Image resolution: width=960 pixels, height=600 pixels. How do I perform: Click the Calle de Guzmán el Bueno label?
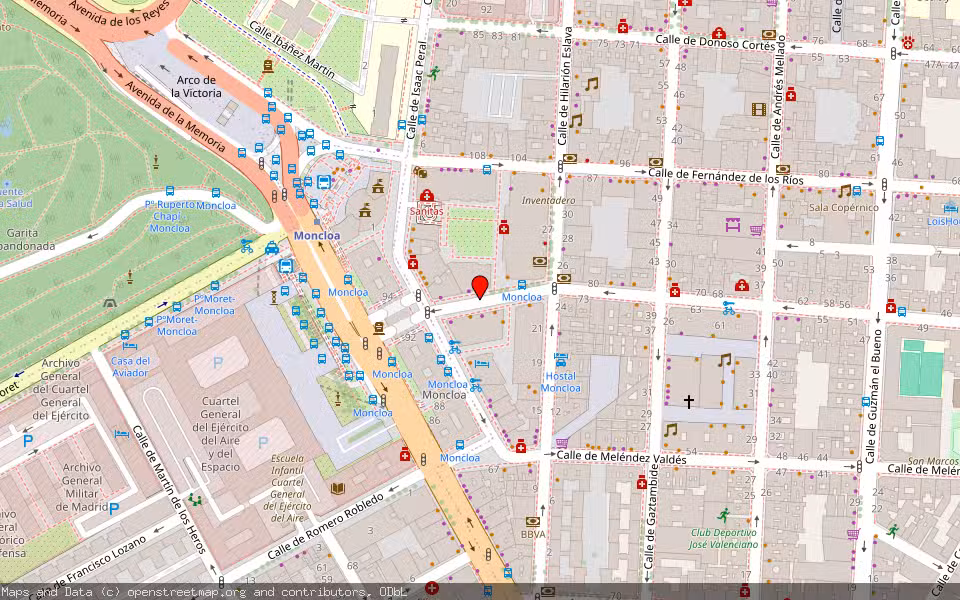point(874,396)
